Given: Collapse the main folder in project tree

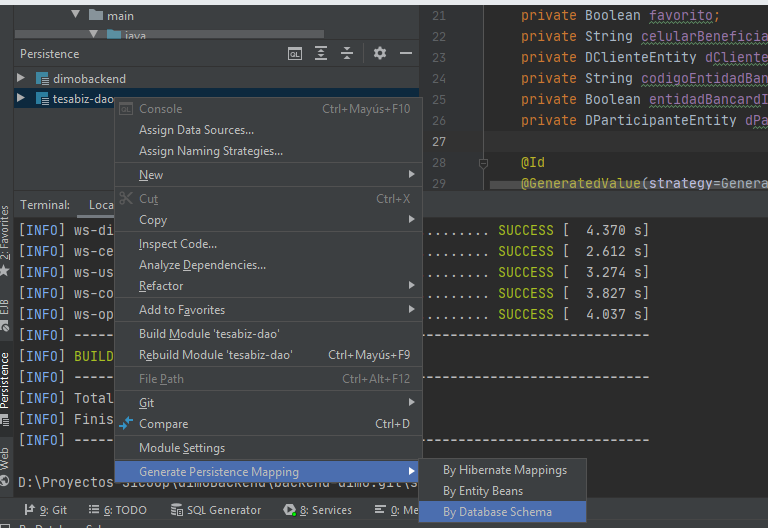Looking at the screenshot, I should 75,16.
